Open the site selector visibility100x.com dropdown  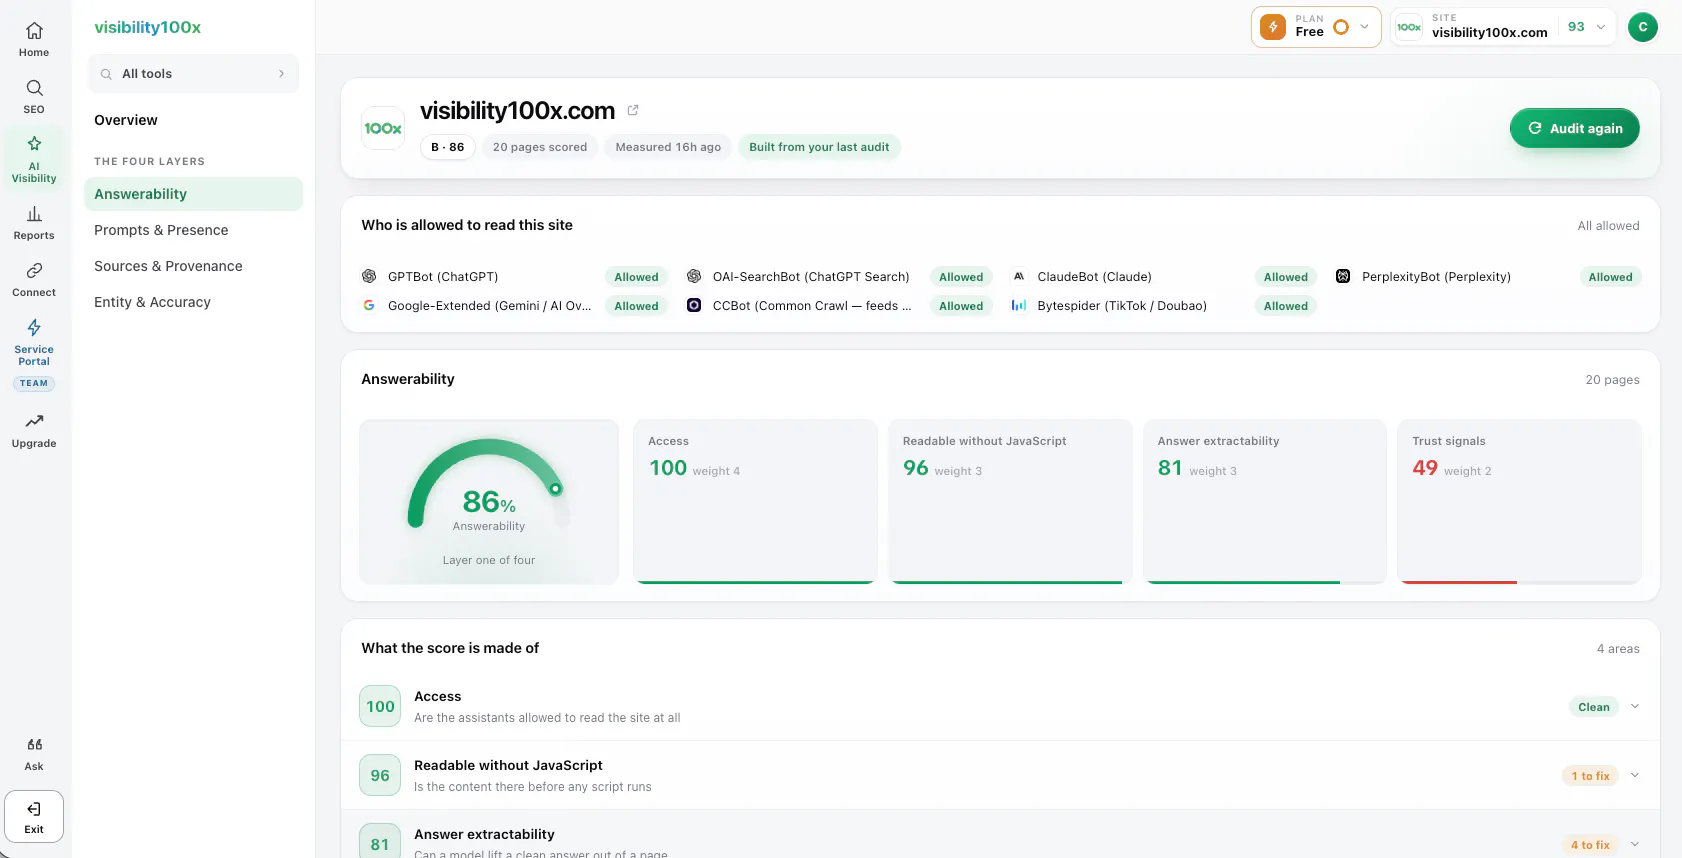[1503, 27]
